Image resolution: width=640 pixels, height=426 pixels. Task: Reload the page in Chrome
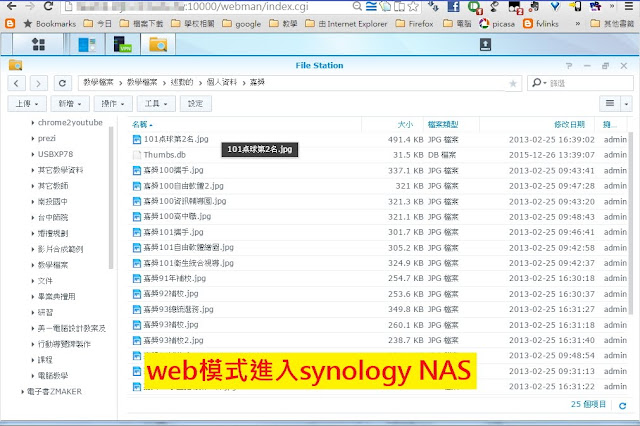(48, 6)
